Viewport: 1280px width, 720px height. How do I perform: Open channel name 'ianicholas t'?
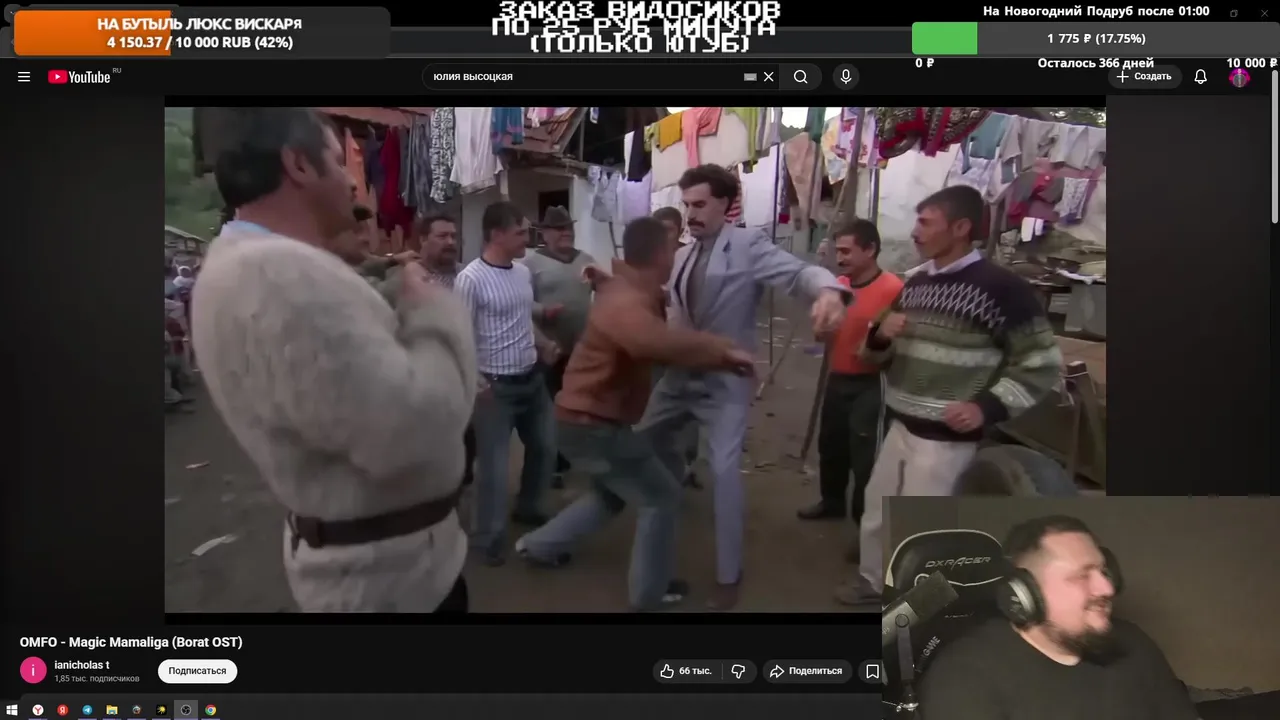coord(82,665)
